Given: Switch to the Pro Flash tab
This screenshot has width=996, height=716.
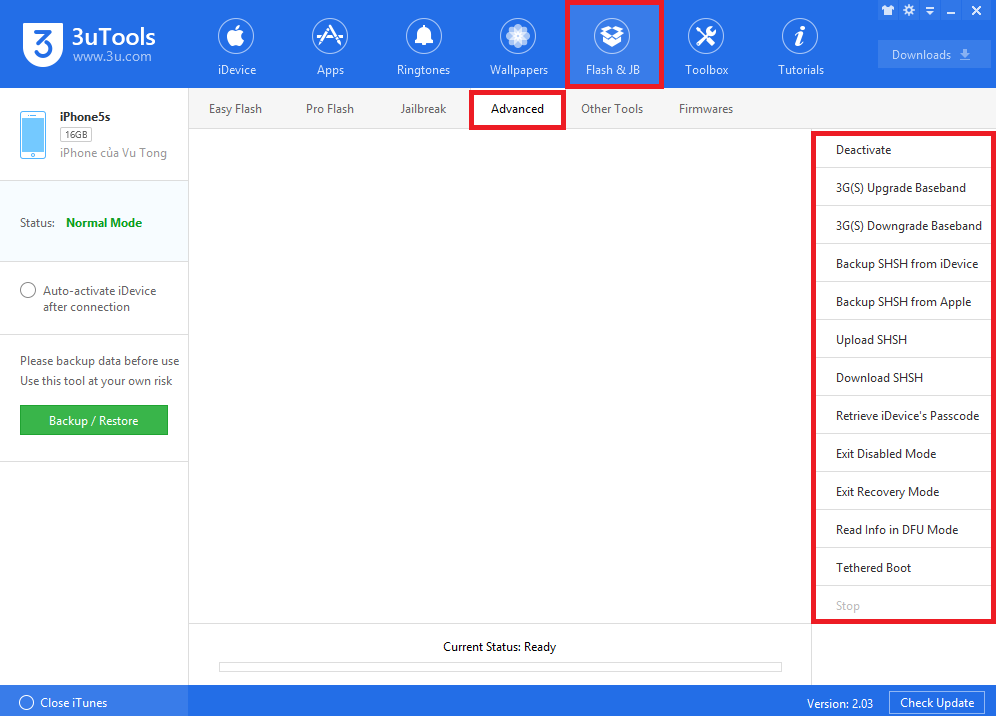Looking at the screenshot, I should click(330, 109).
